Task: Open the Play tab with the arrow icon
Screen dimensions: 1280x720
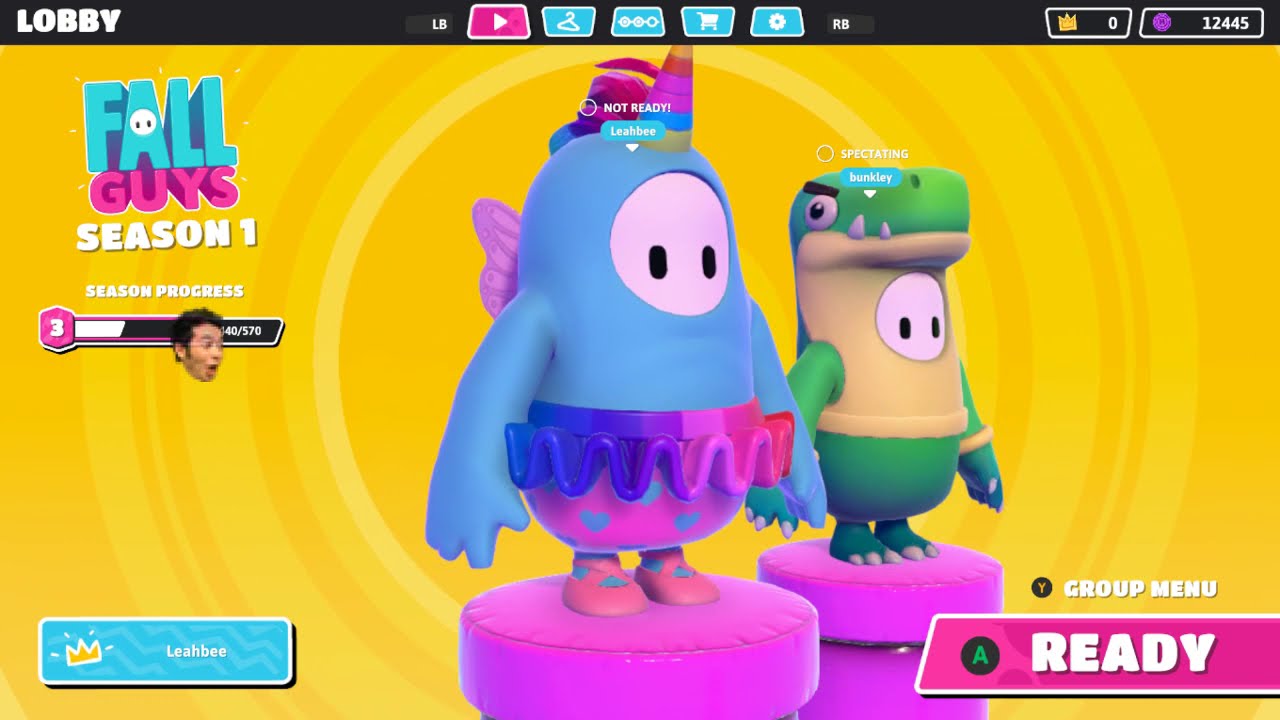Action: point(499,22)
